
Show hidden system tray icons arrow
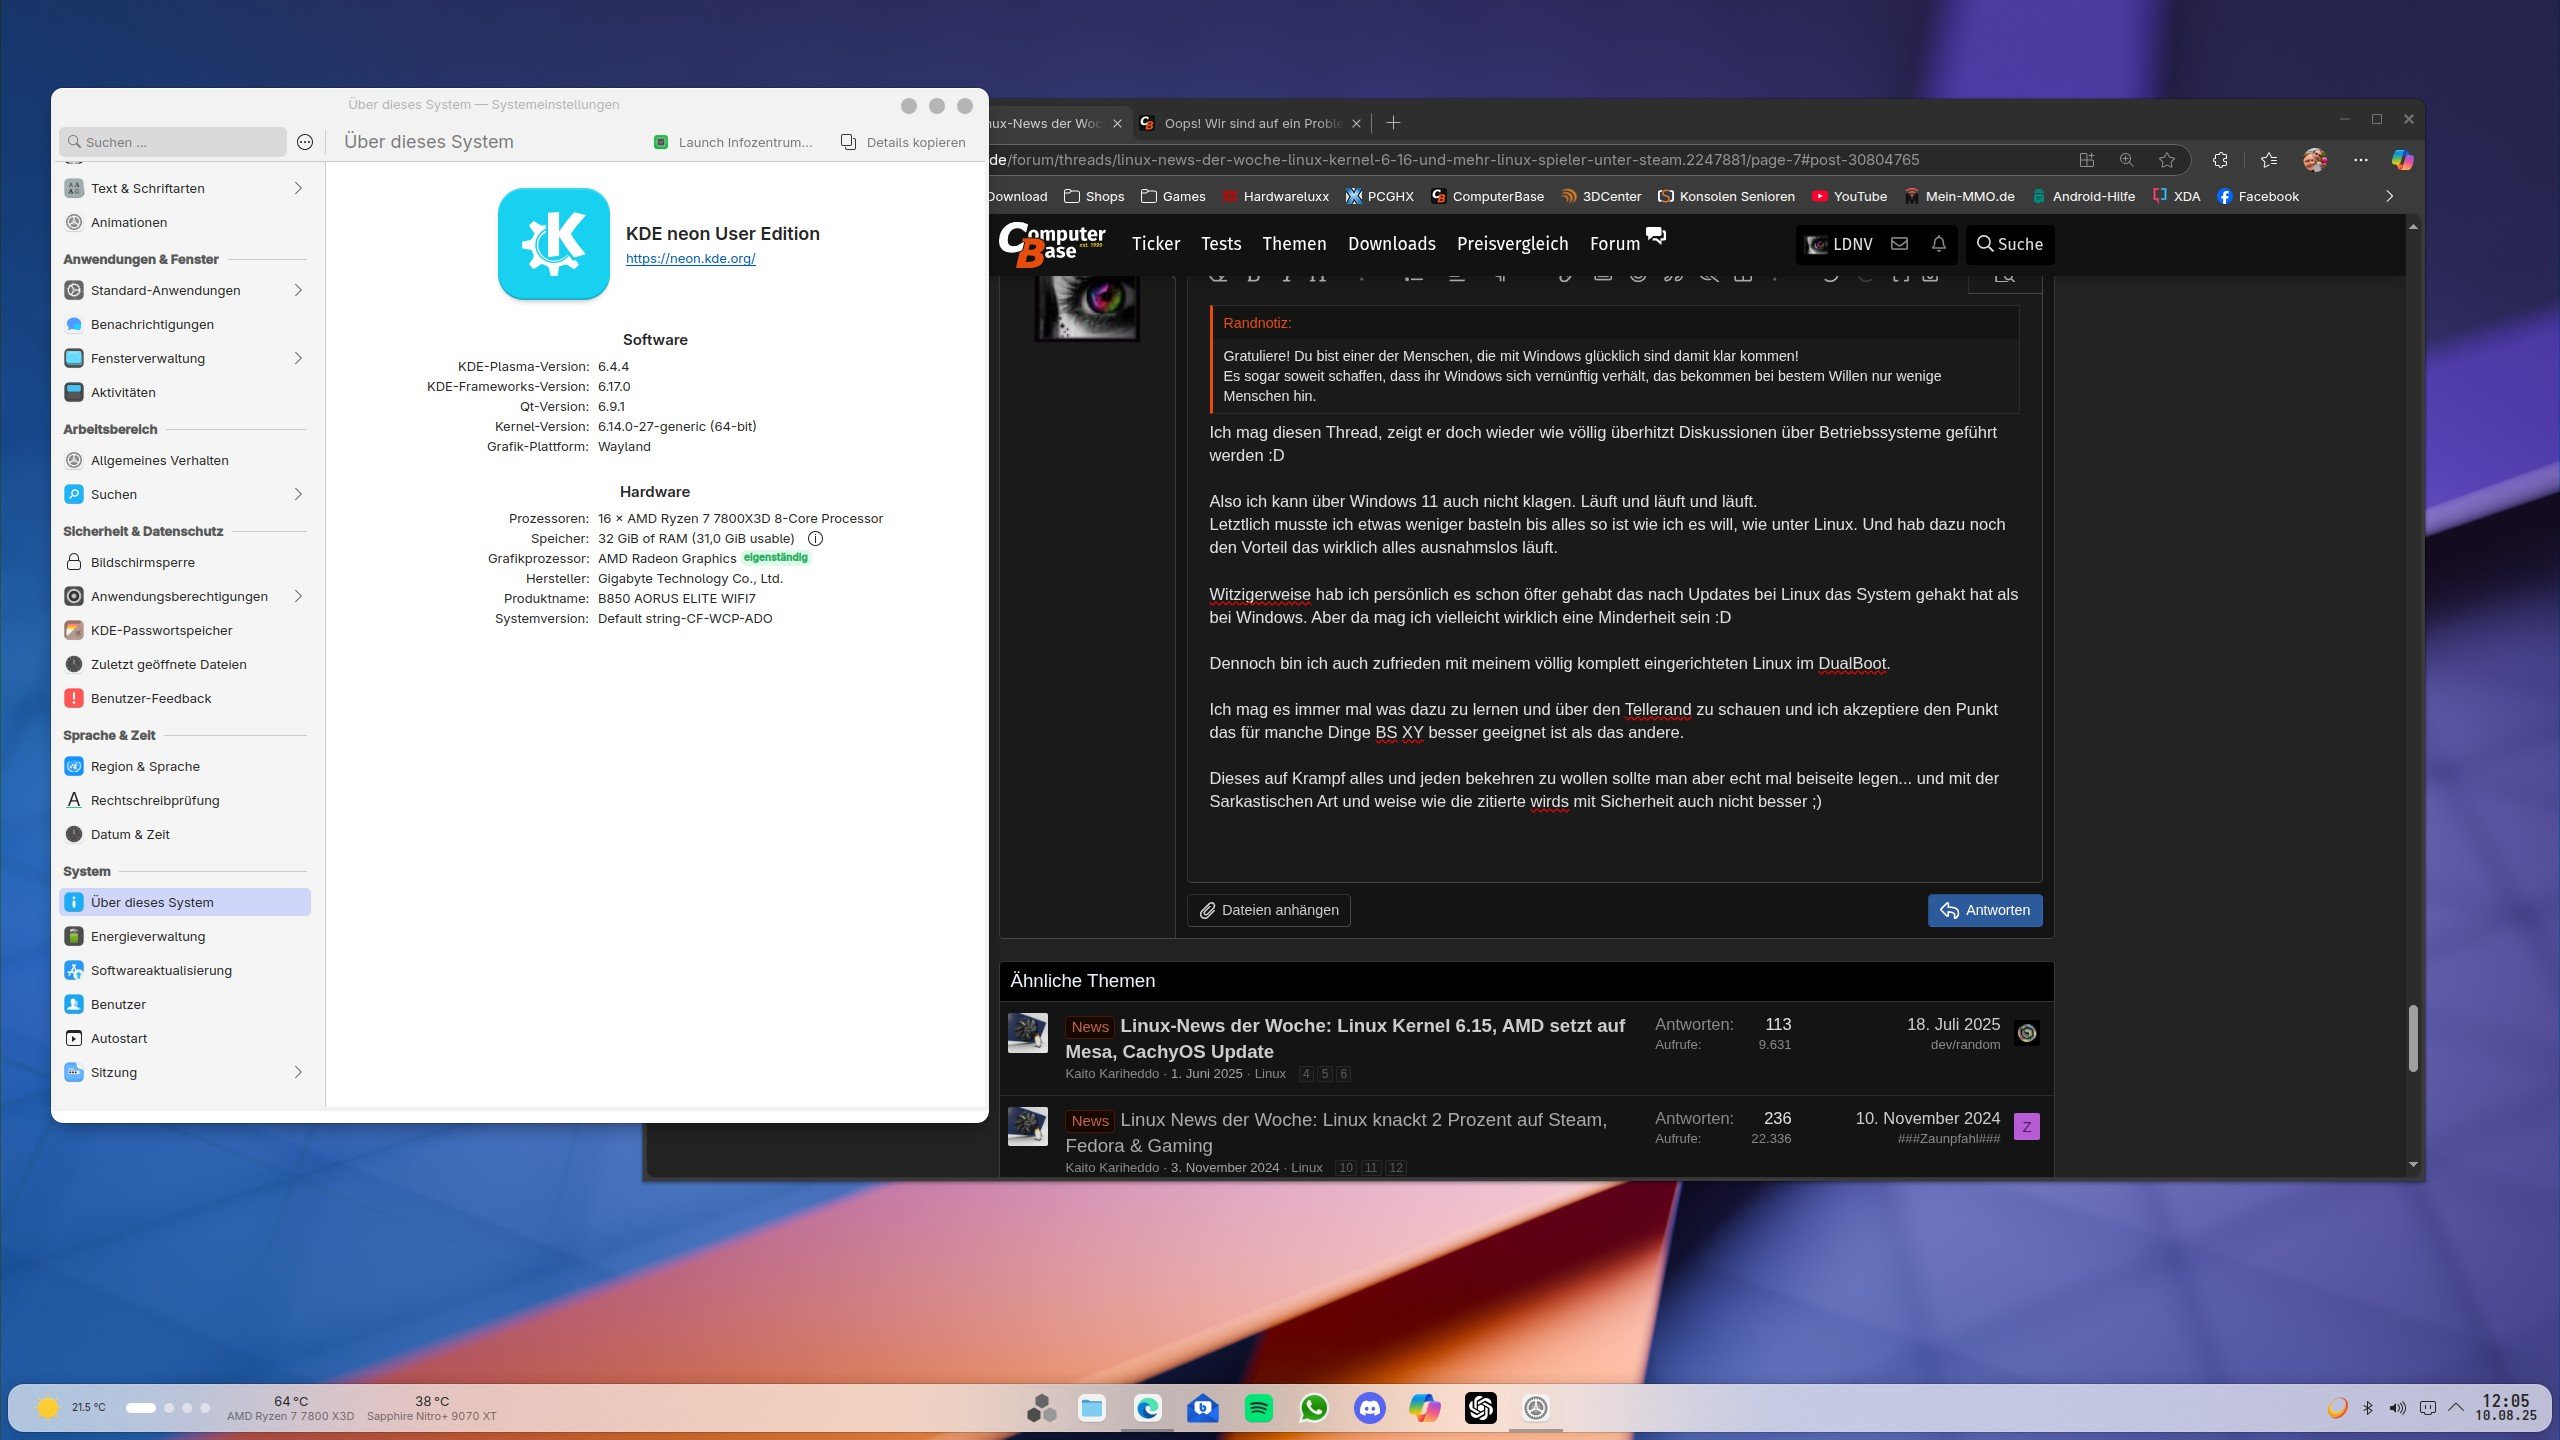(2456, 1408)
